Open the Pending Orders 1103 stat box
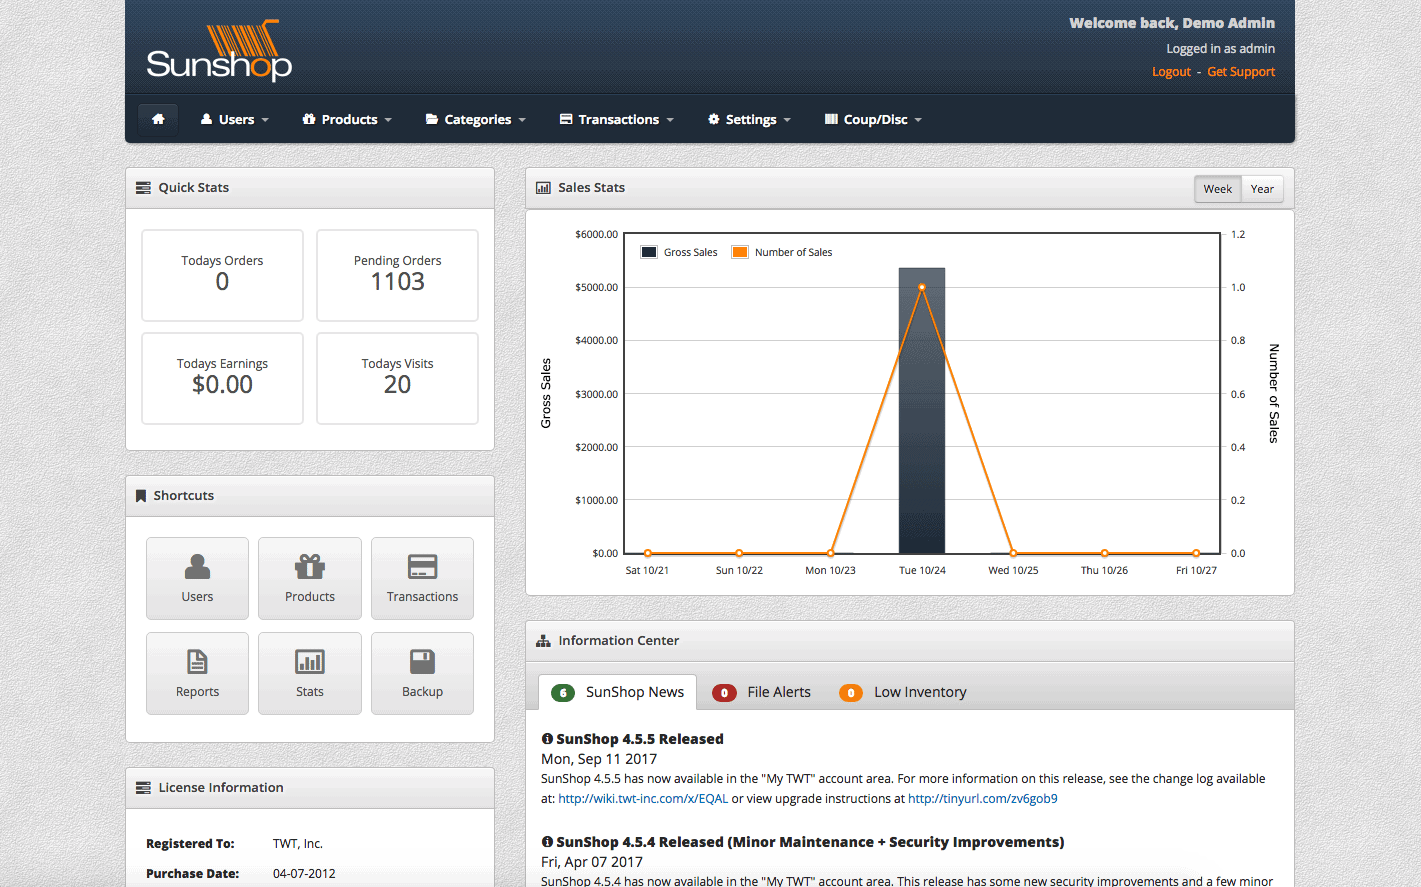The height and width of the screenshot is (887, 1421). tap(397, 275)
